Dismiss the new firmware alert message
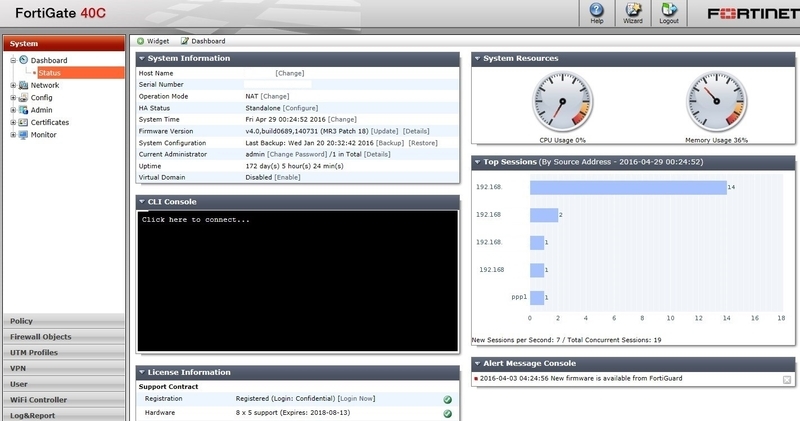Screen dimensions: 800x421 tap(787, 380)
